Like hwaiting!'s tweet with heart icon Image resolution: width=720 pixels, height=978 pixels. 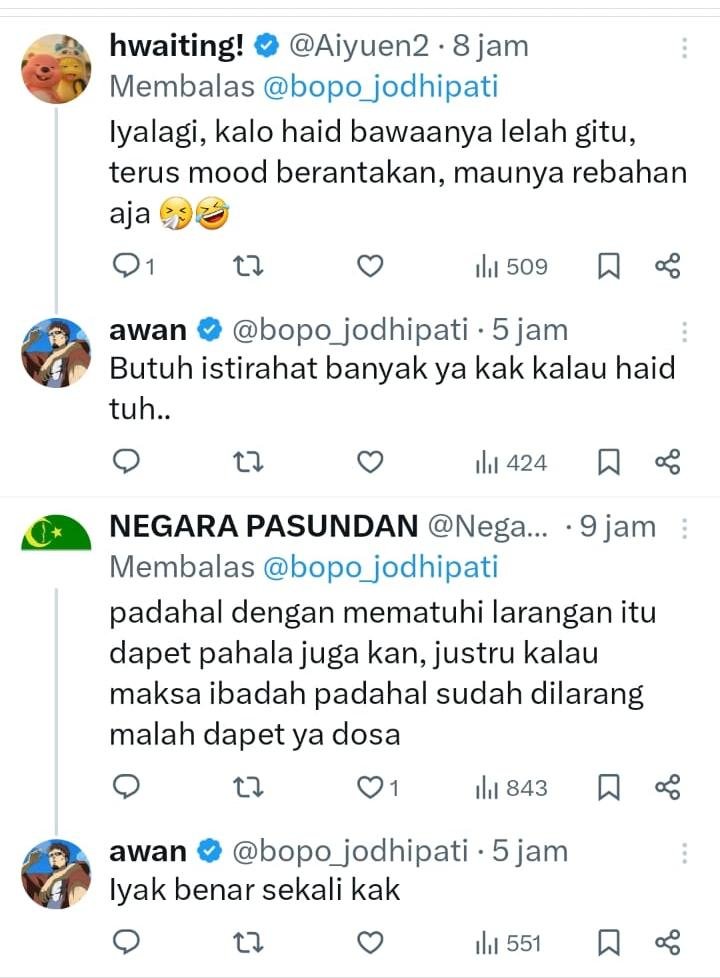click(x=371, y=267)
